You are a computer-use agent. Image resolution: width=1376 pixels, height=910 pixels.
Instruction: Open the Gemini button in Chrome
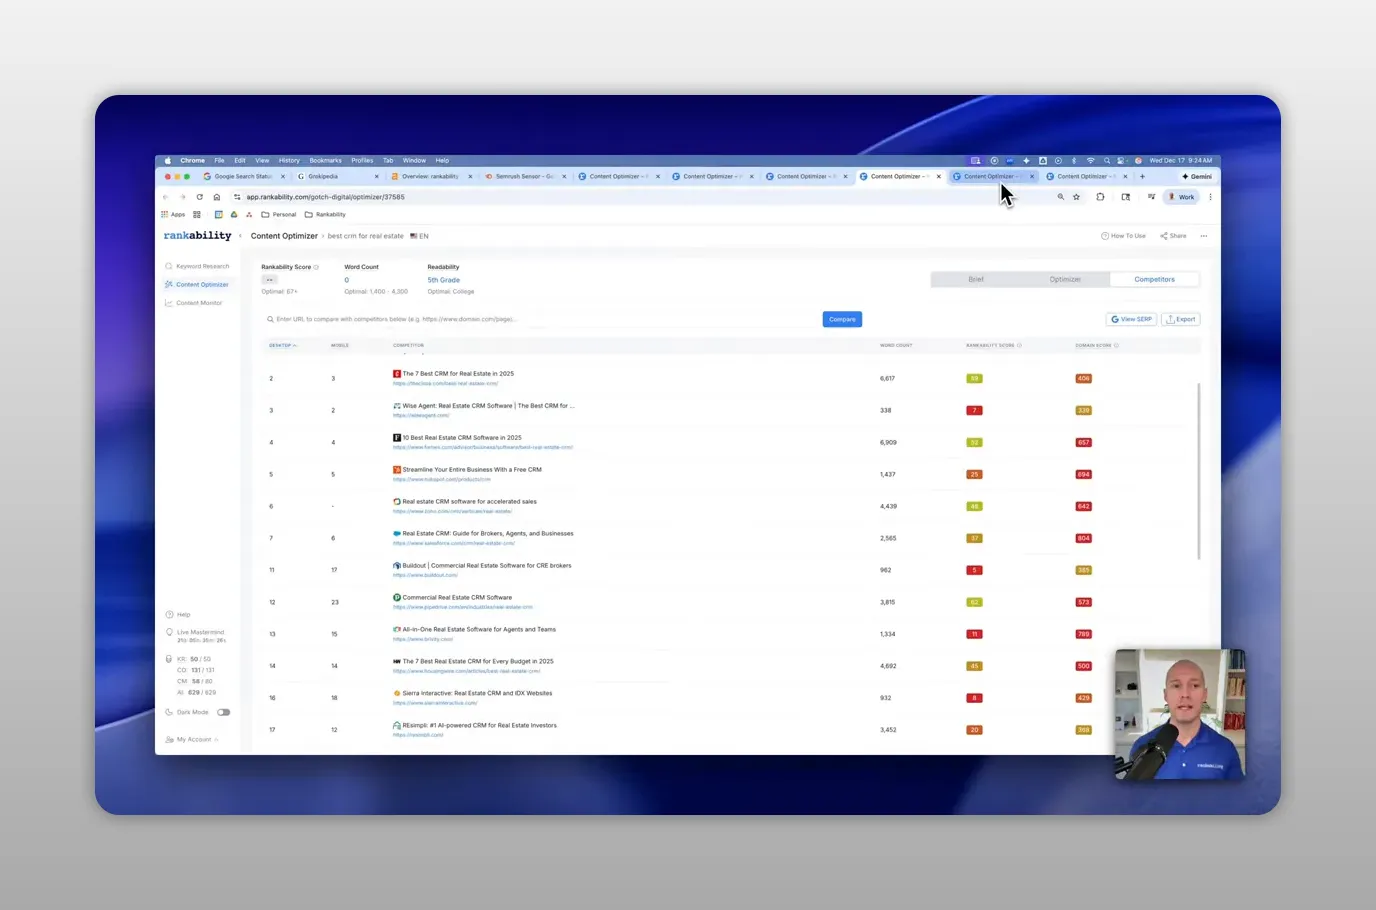coord(1197,176)
